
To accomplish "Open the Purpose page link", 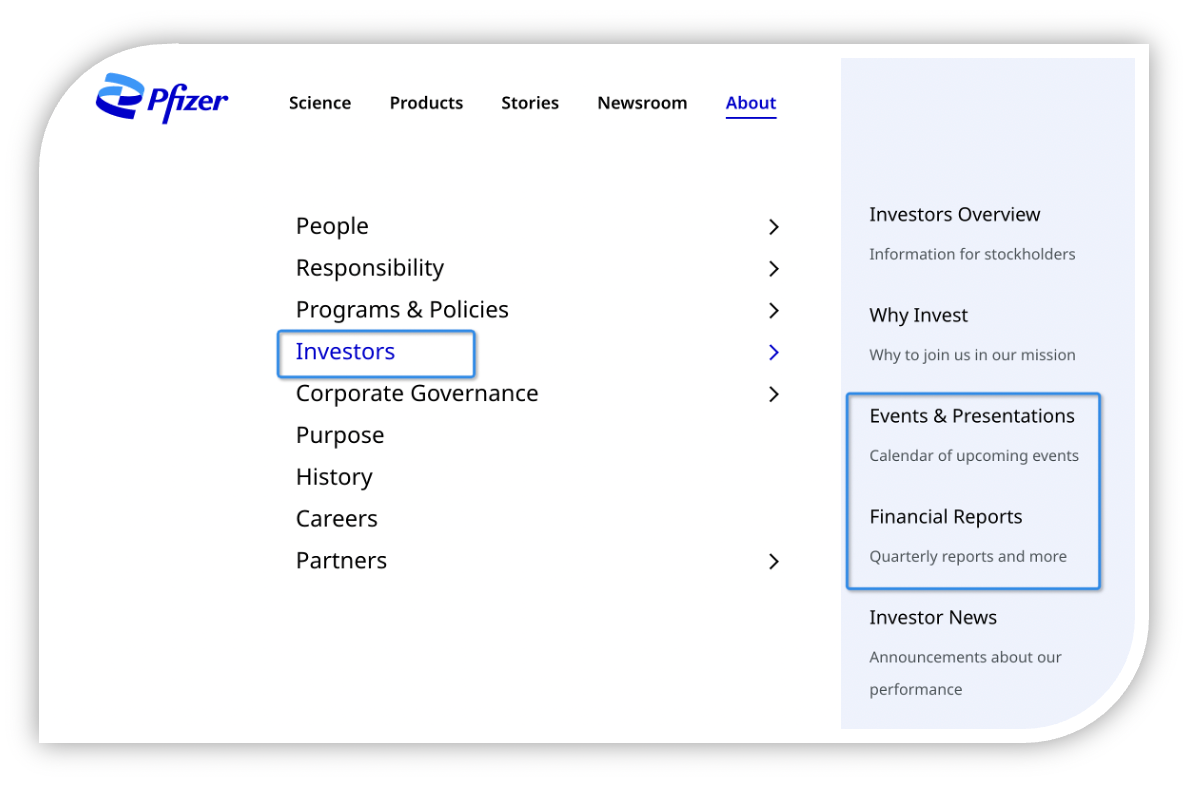I will pos(340,435).
